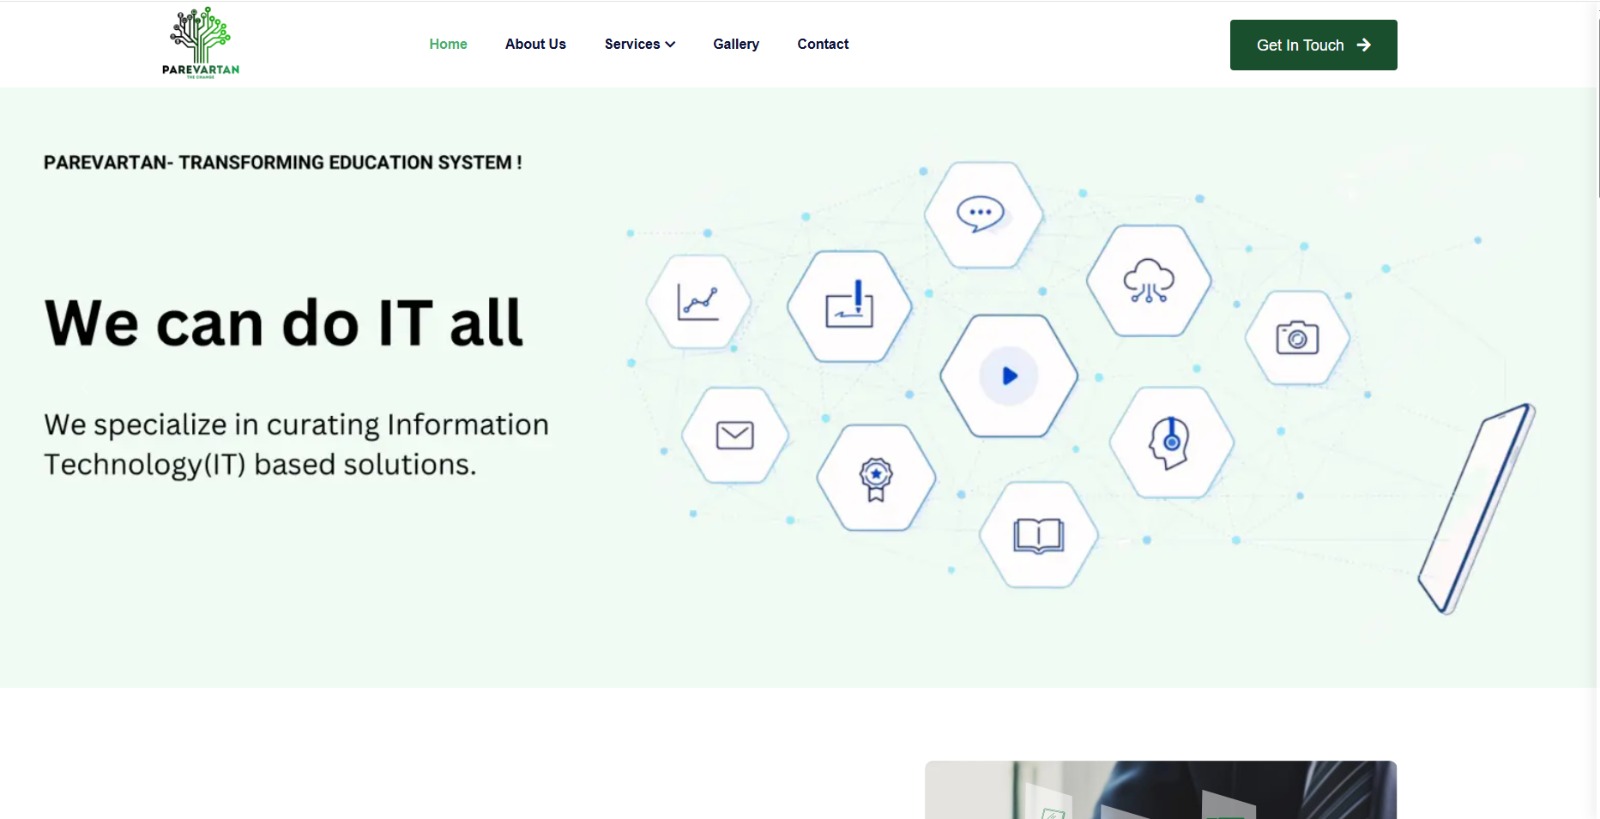Image resolution: width=1600 pixels, height=819 pixels.
Task: Click the envelope mail hexagon icon
Action: (x=735, y=435)
